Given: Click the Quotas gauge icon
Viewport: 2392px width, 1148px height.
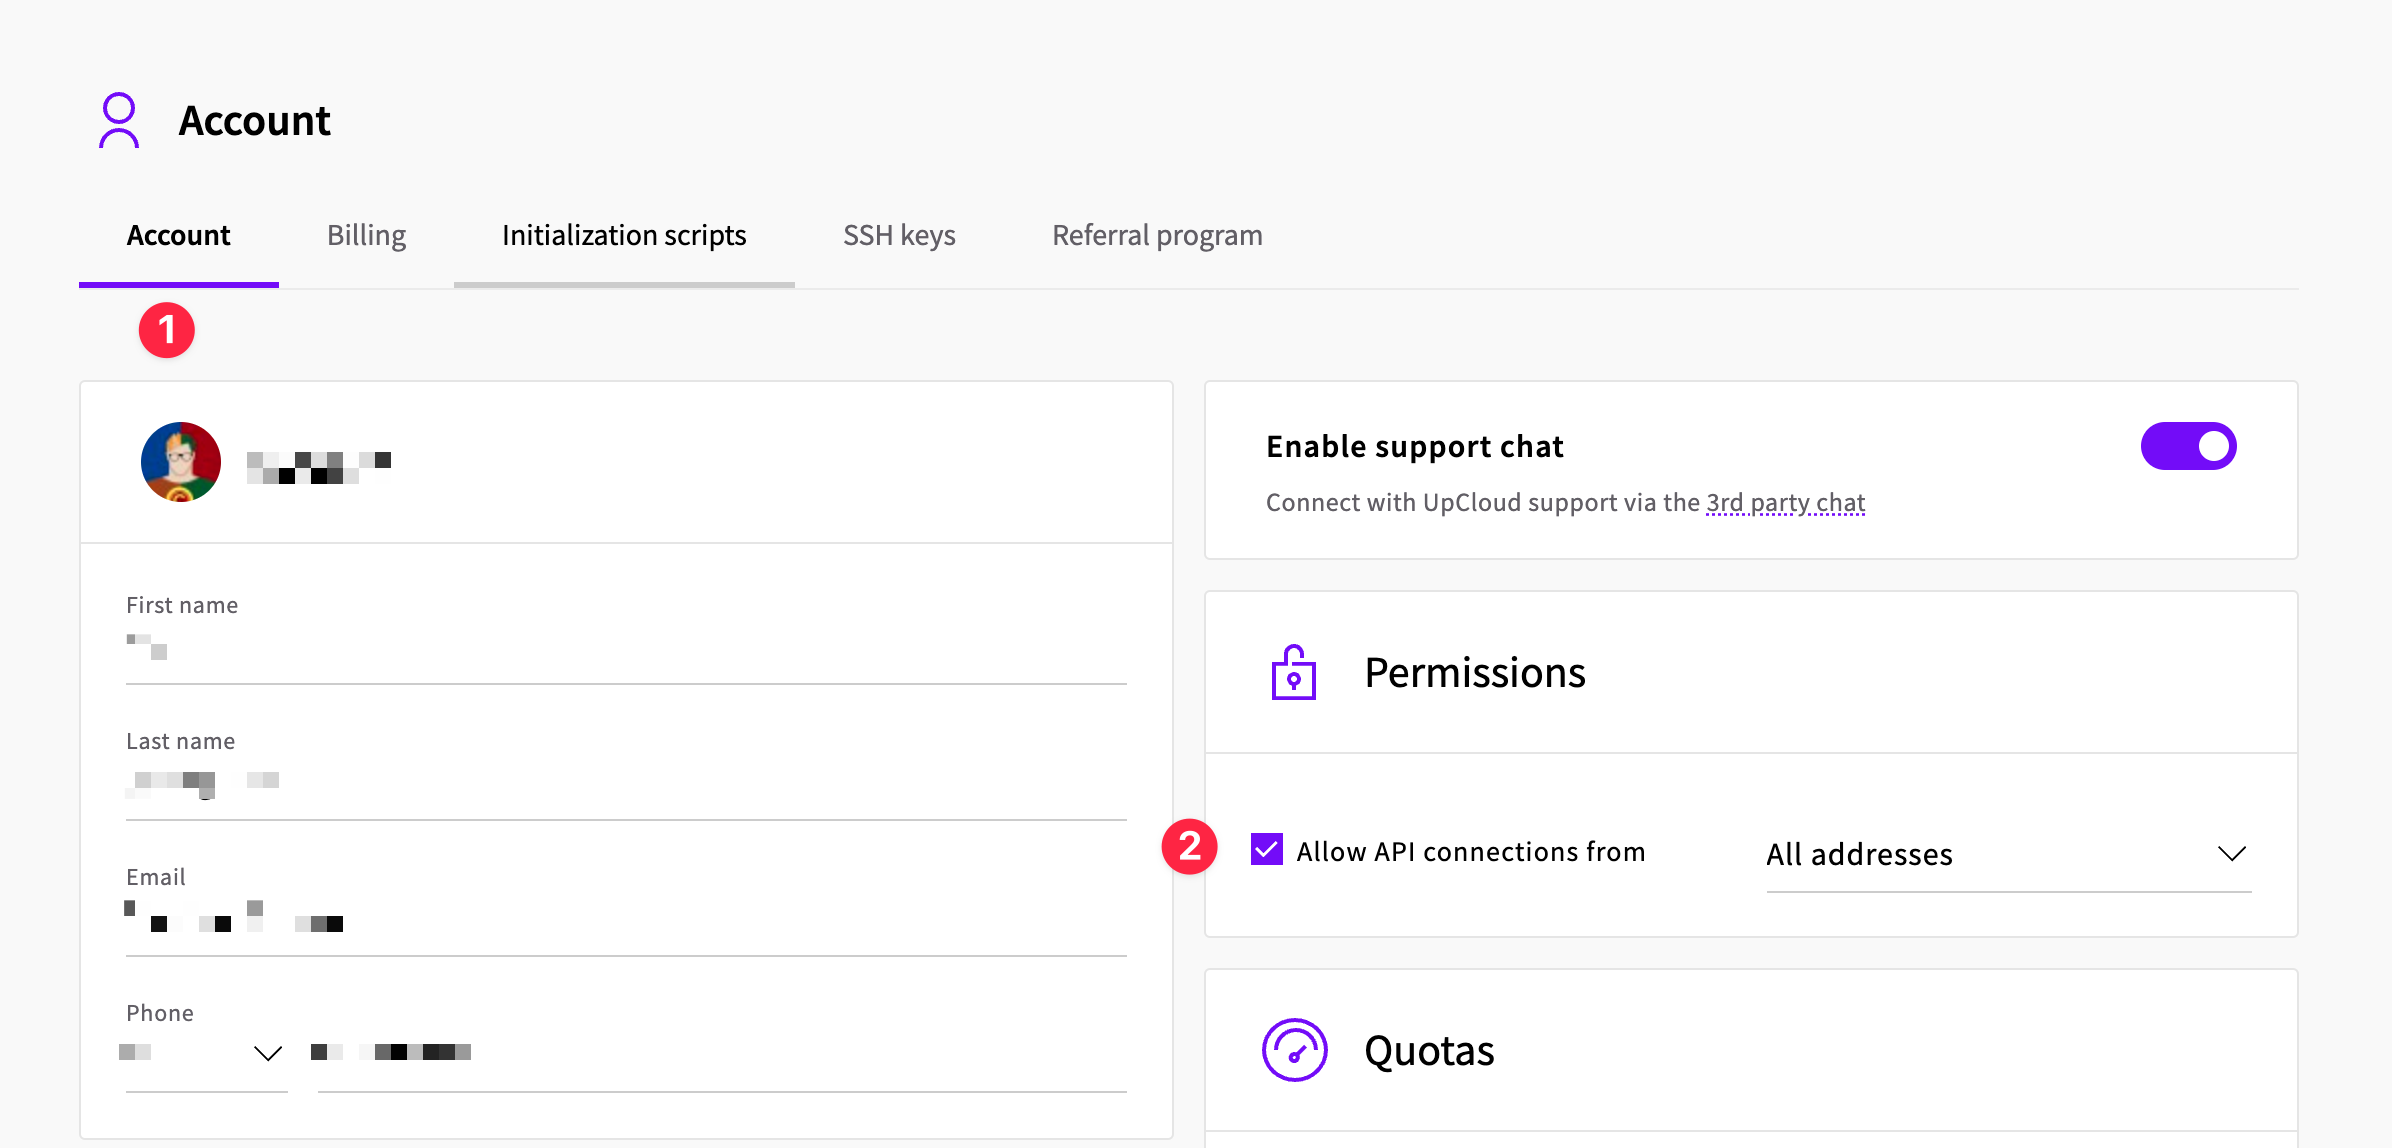Looking at the screenshot, I should click(x=1294, y=1050).
